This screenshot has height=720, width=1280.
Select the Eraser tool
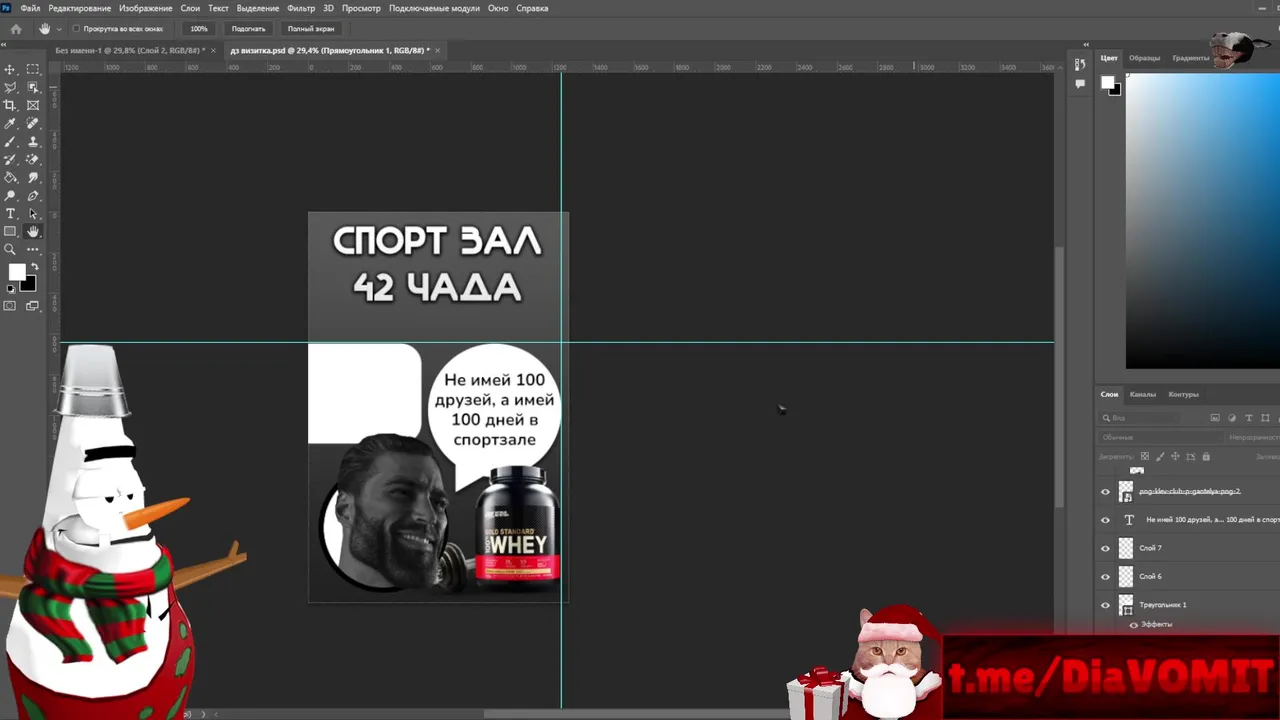tap(33, 159)
